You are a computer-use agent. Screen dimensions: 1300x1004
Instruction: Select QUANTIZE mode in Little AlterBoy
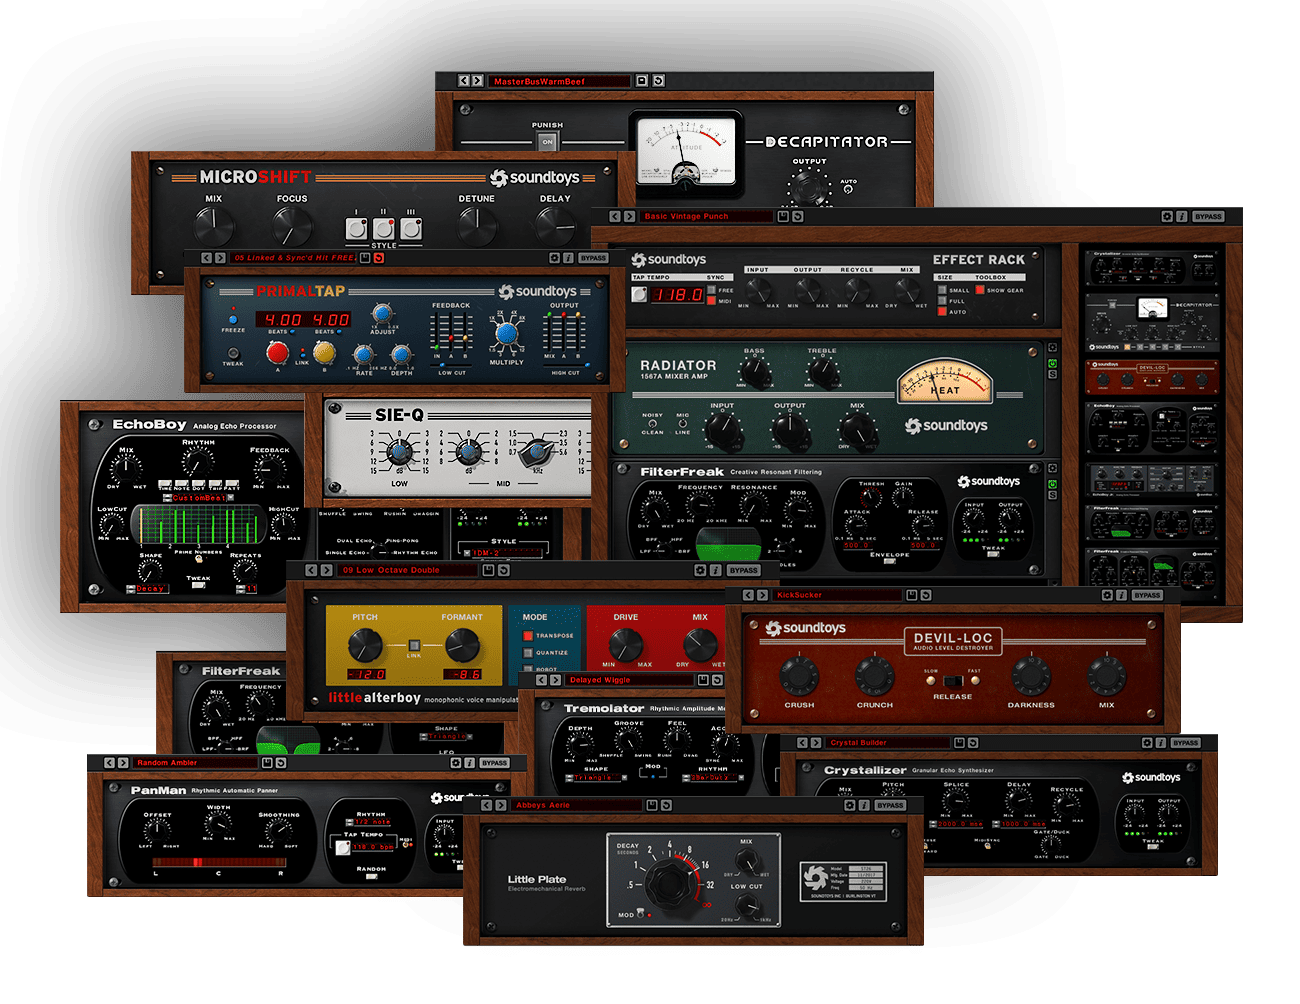pos(528,652)
